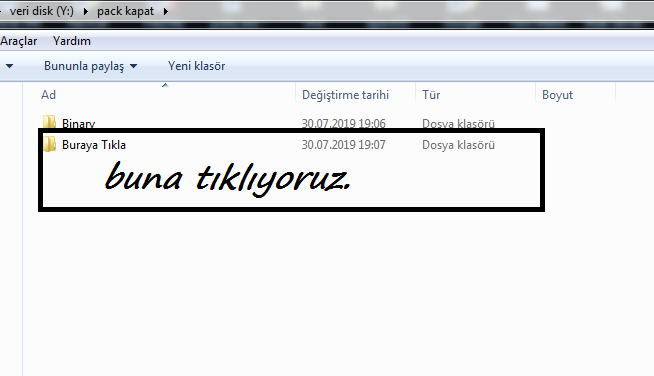Select the Binary folder name
654x376 pixels.
(x=78, y=123)
